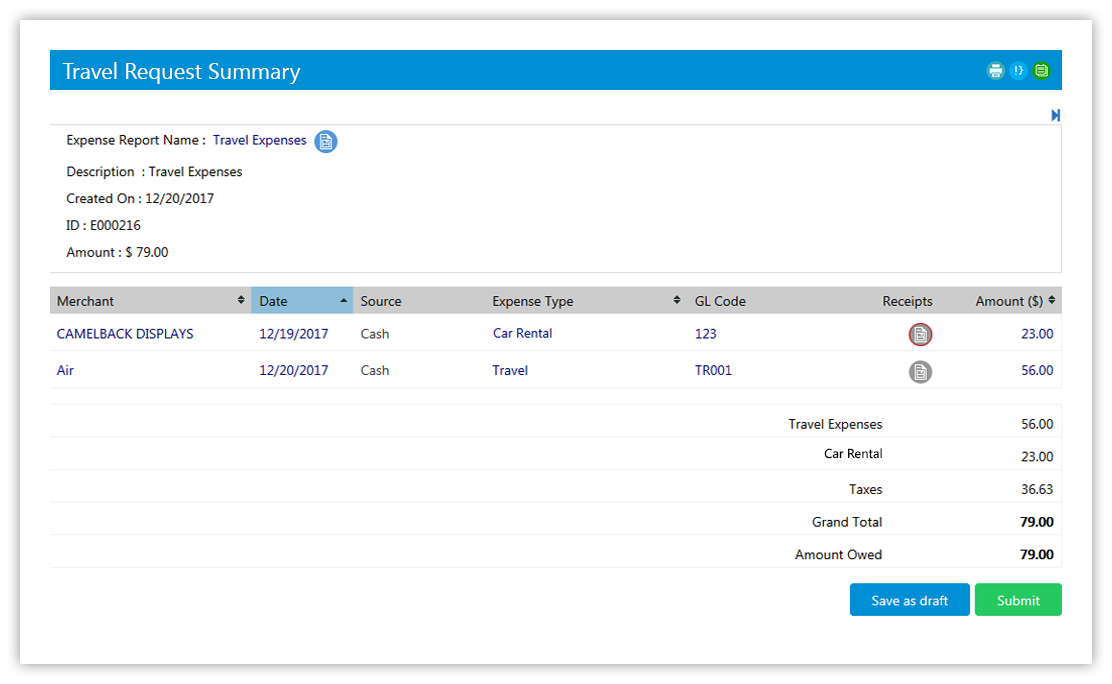The width and height of the screenshot is (1112, 684).
Task: Click the green notes icon in the header
Action: coord(1042,71)
